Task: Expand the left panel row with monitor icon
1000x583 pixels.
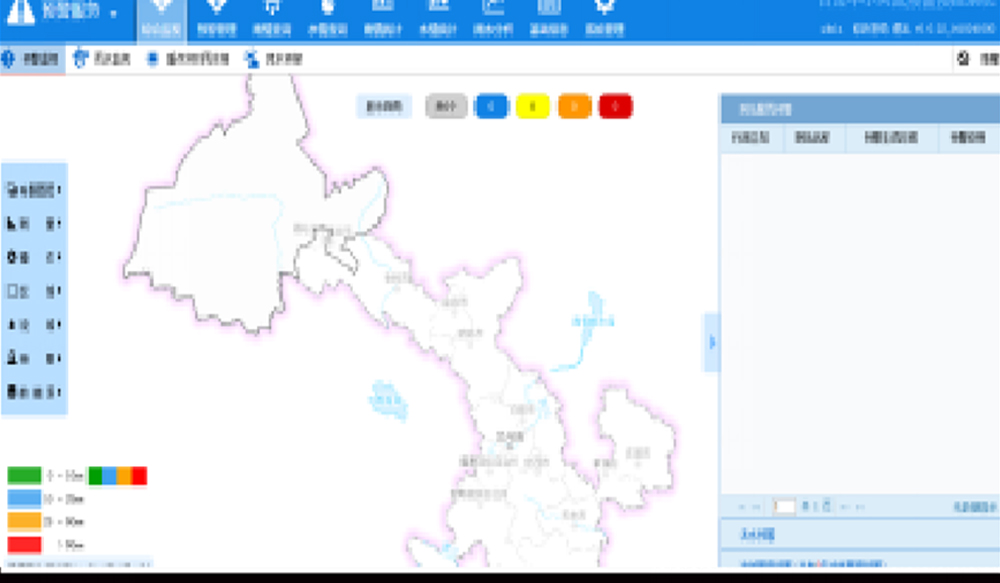Action: click(34, 189)
